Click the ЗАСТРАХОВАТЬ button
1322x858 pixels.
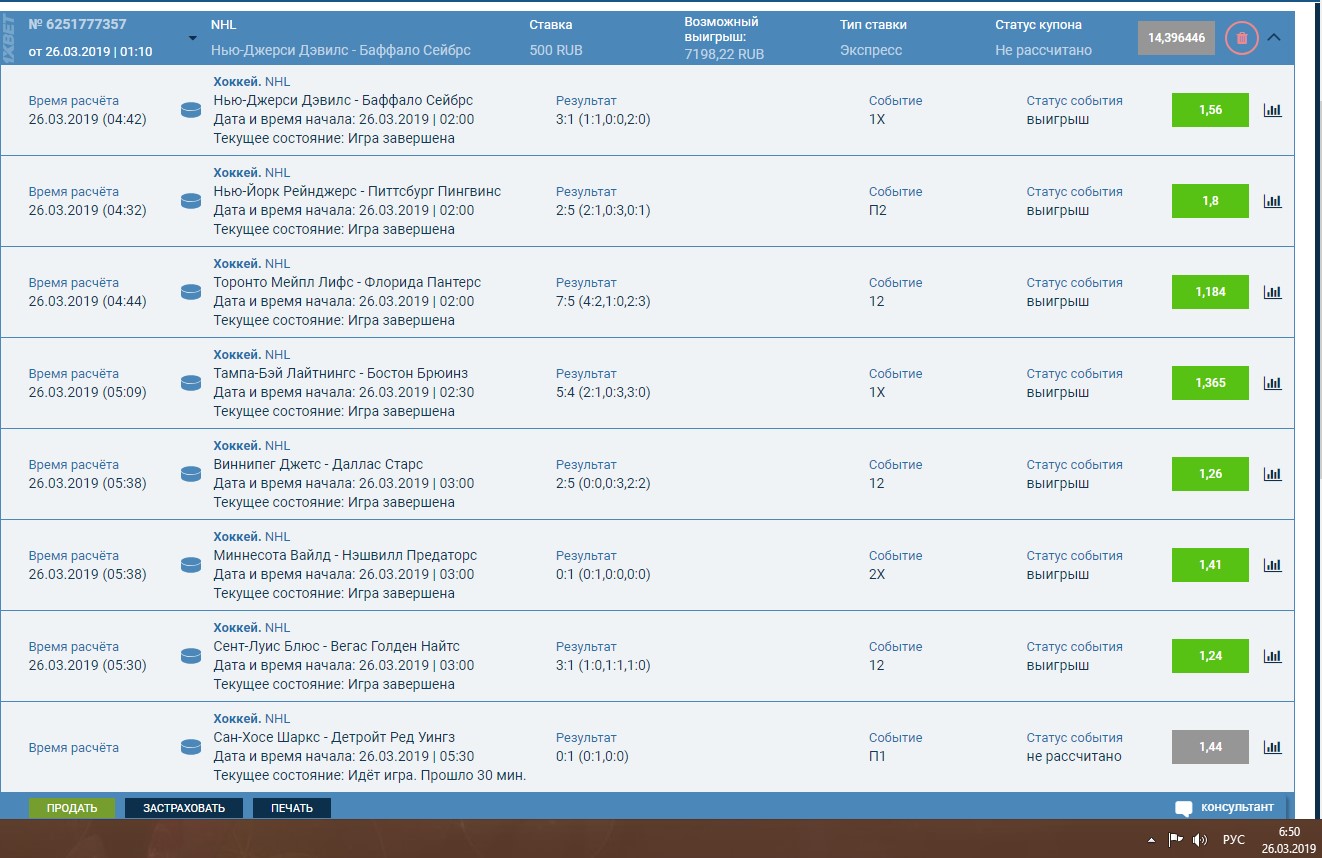pyautogui.click(x=184, y=808)
